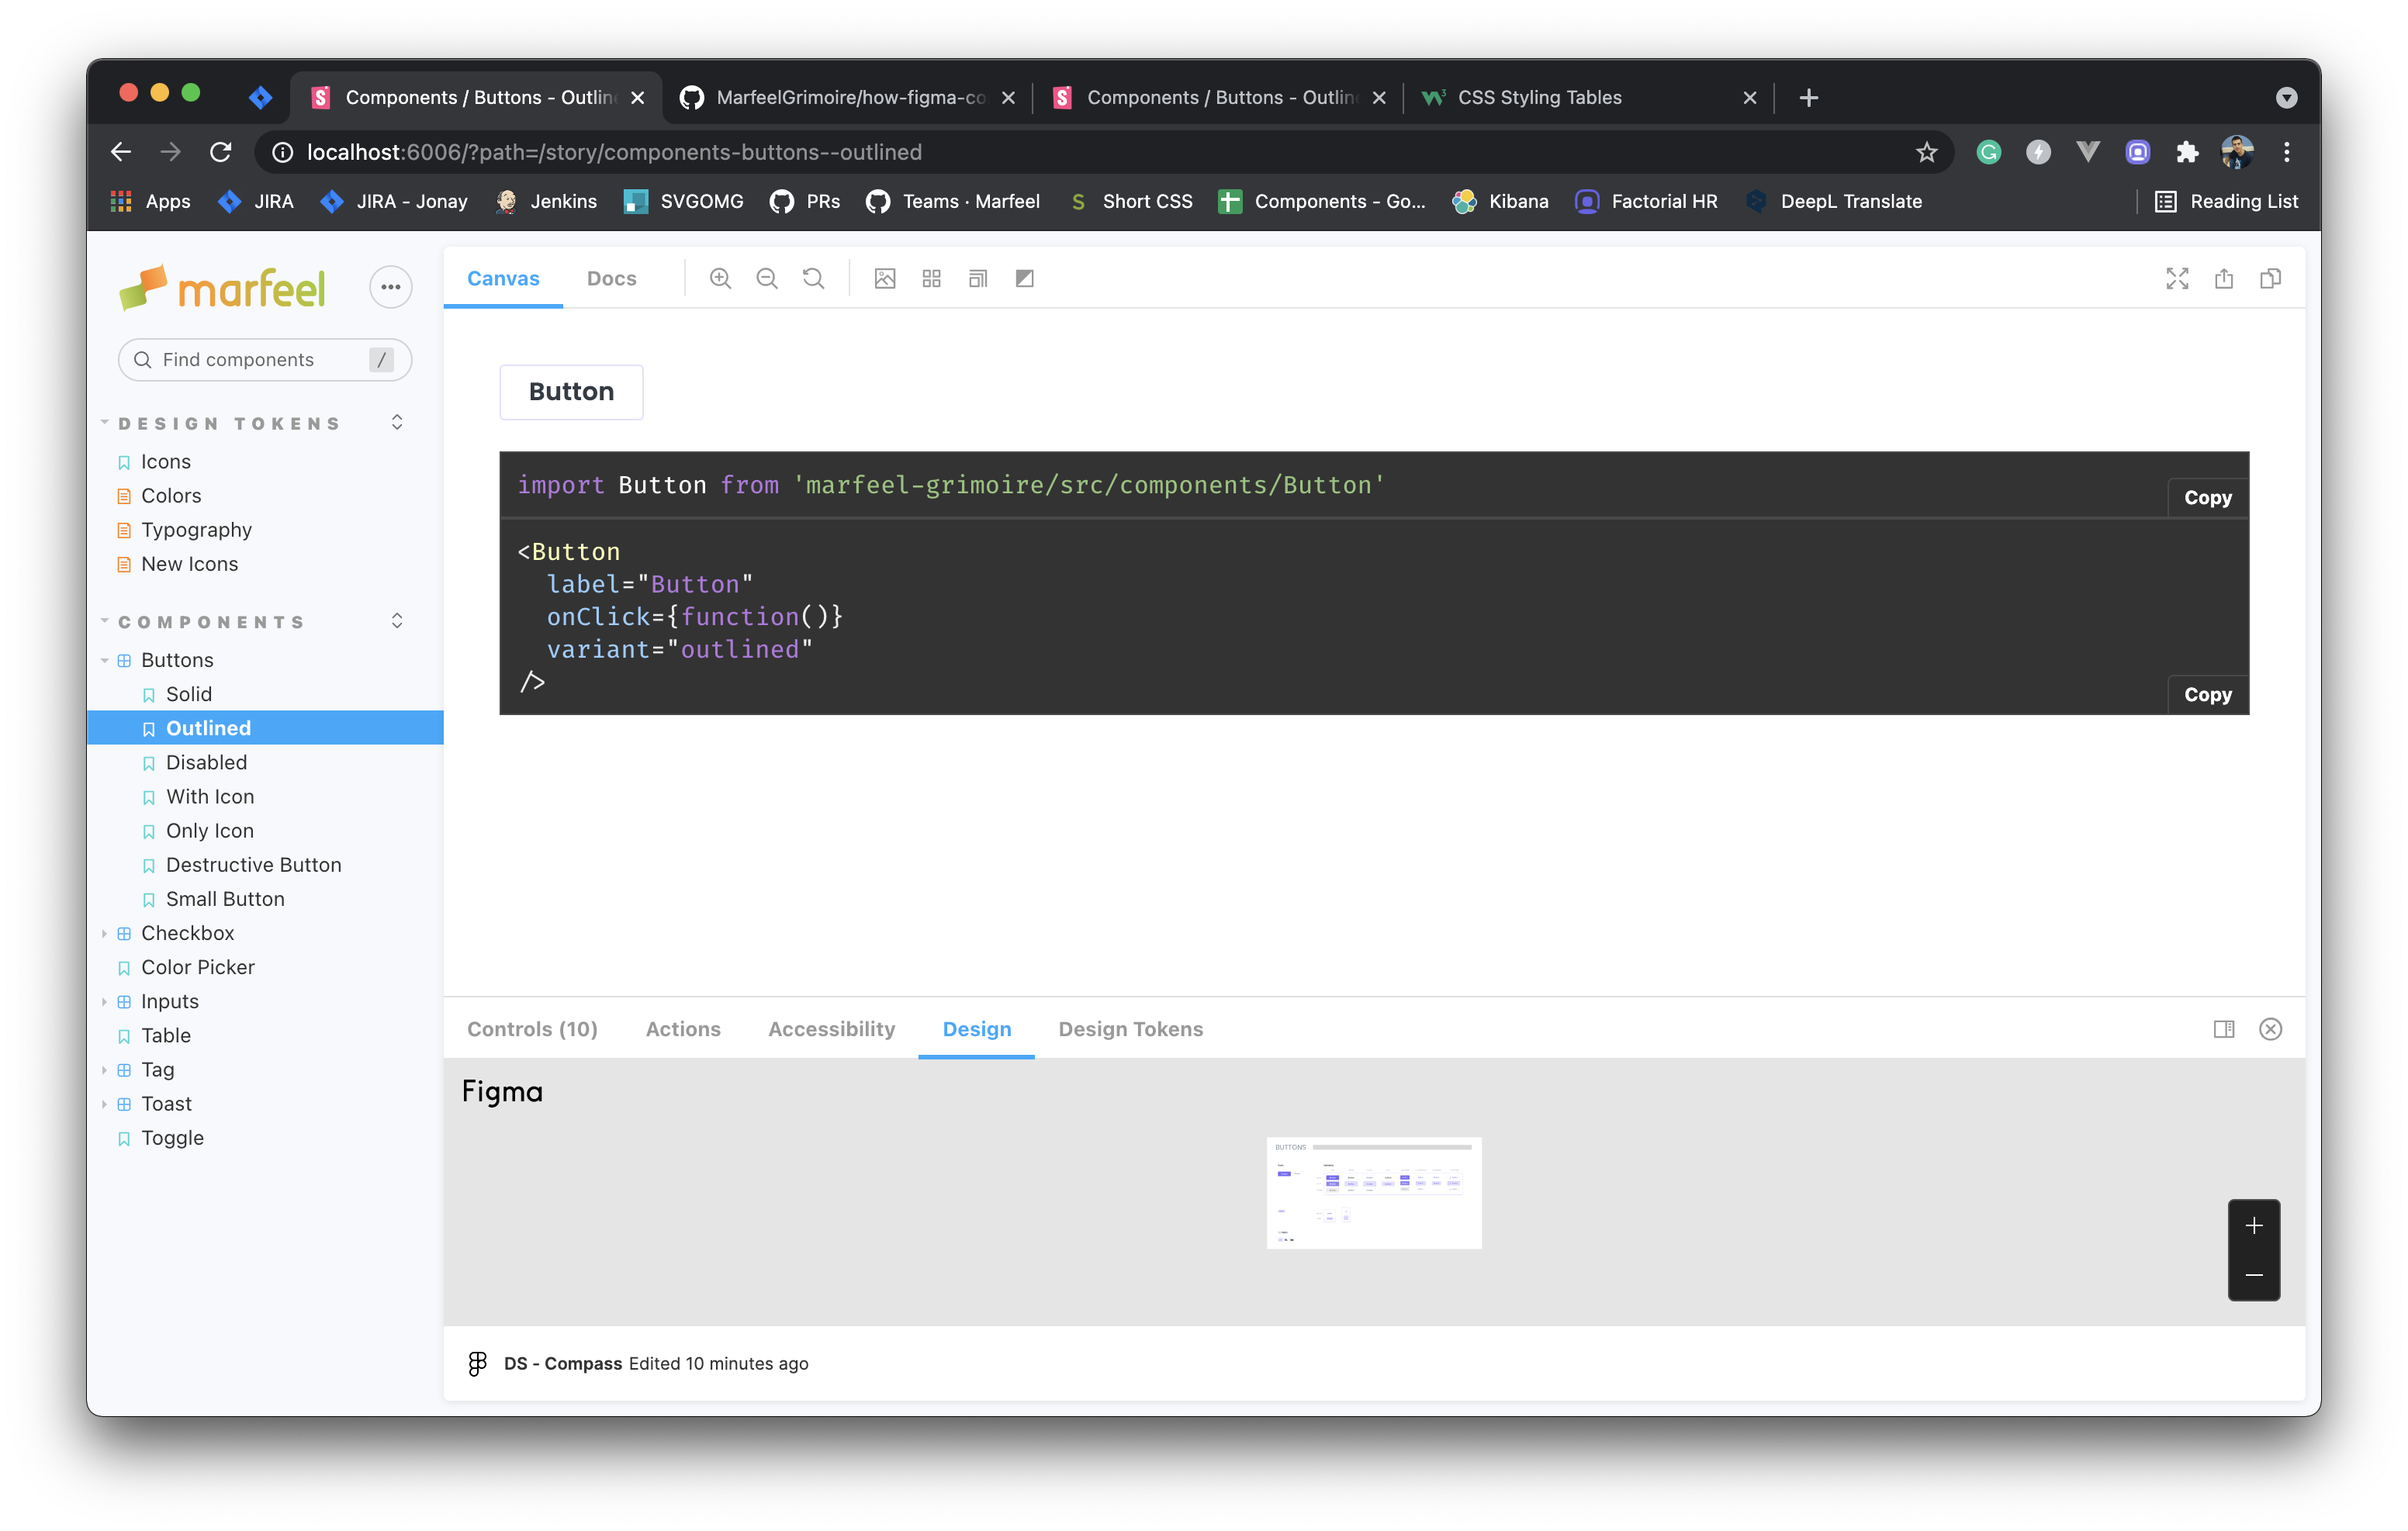Viewport: 2408px width, 1531px height.
Task: Go back in browser history
Action: pos(121,152)
